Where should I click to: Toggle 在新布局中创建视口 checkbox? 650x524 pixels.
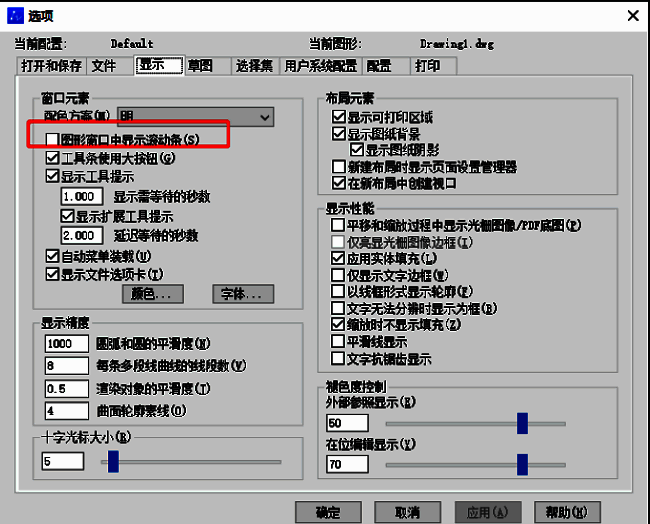339,183
